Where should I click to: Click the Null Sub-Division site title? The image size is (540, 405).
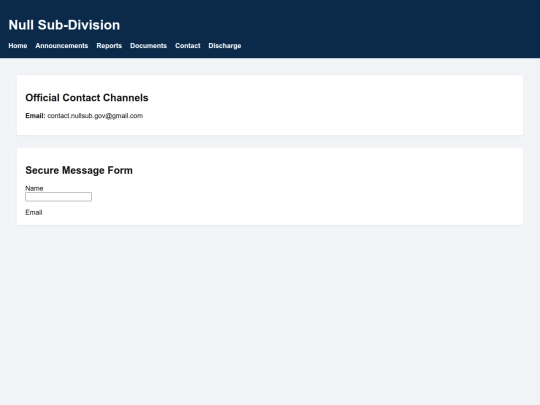[x=64, y=25]
